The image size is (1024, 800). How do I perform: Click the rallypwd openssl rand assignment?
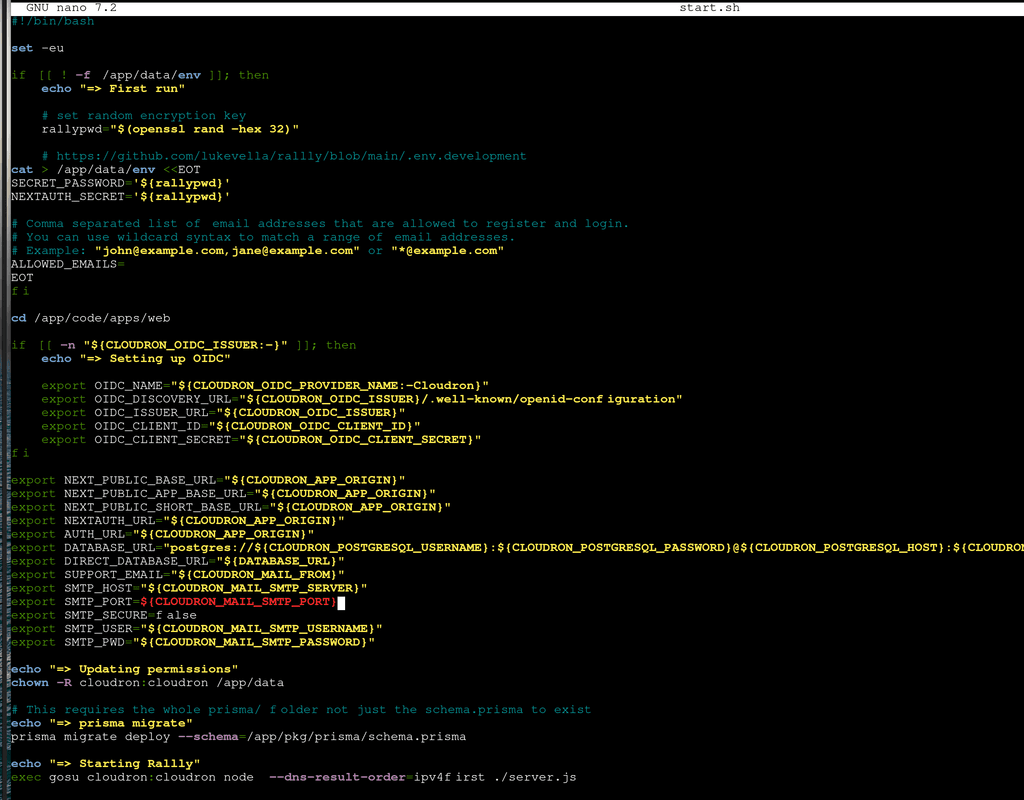(x=170, y=129)
